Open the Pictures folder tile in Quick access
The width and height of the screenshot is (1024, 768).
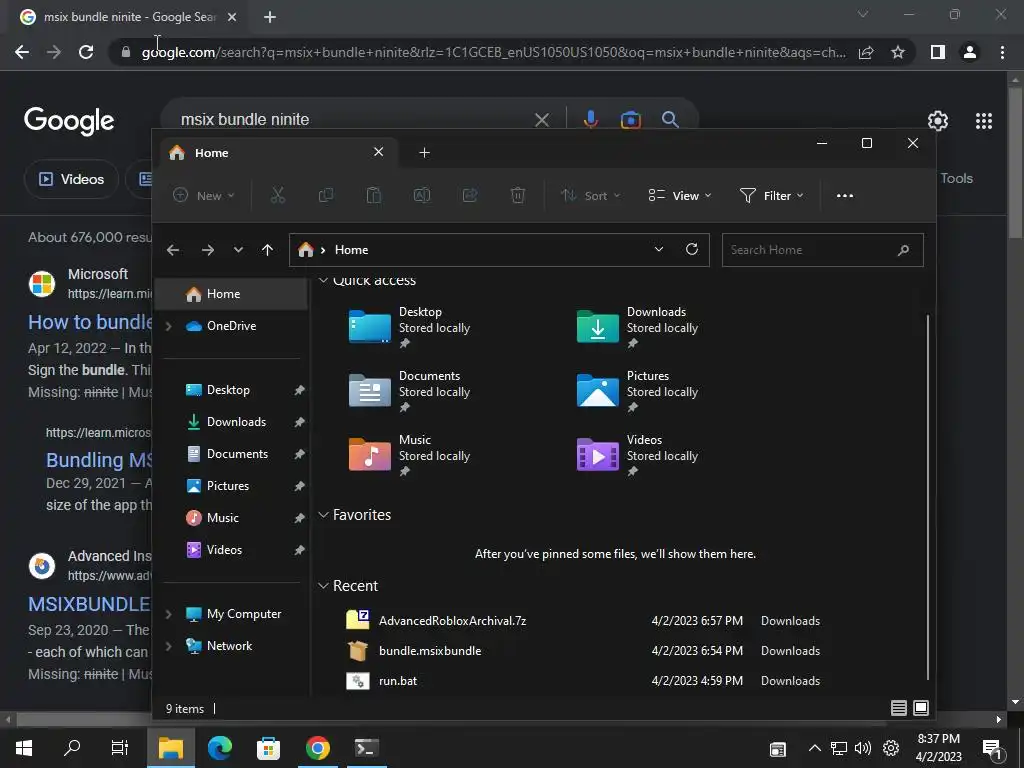pos(637,391)
